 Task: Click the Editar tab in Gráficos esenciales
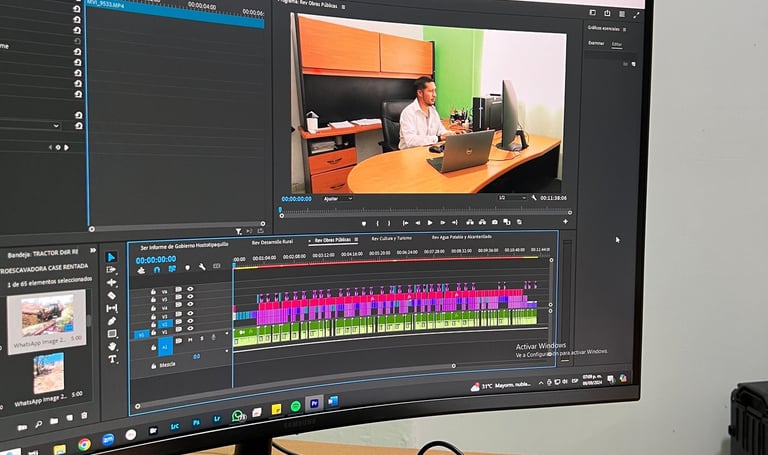pyautogui.click(x=617, y=44)
